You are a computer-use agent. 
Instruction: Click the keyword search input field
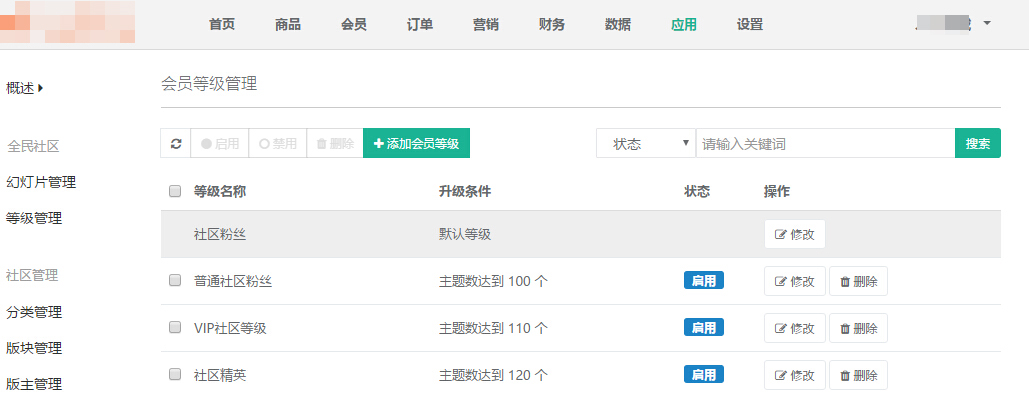[x=825, y=144]
